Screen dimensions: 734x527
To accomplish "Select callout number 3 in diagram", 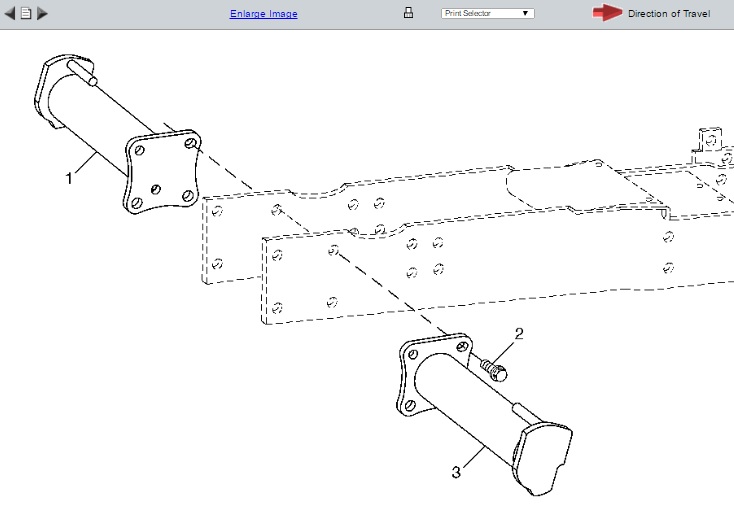I will (x=456, y=470).
